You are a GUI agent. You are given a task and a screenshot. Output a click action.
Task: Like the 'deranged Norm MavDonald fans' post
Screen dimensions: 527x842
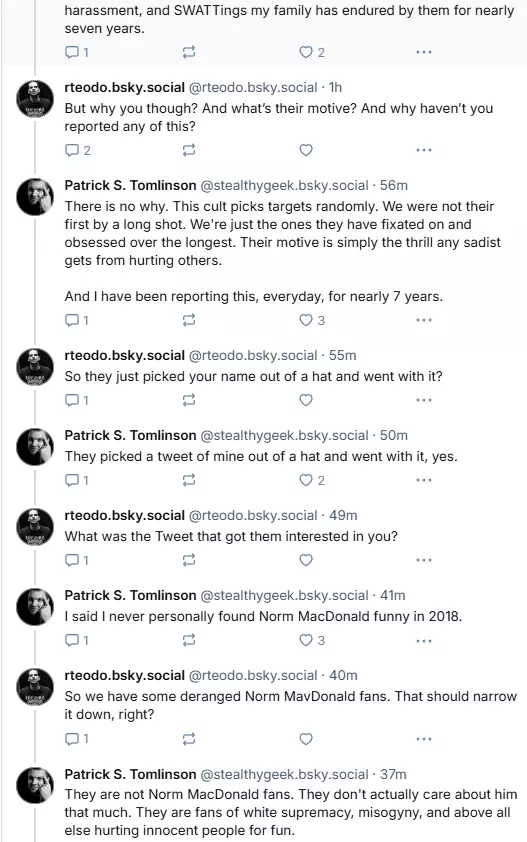(x=306, y=739)
